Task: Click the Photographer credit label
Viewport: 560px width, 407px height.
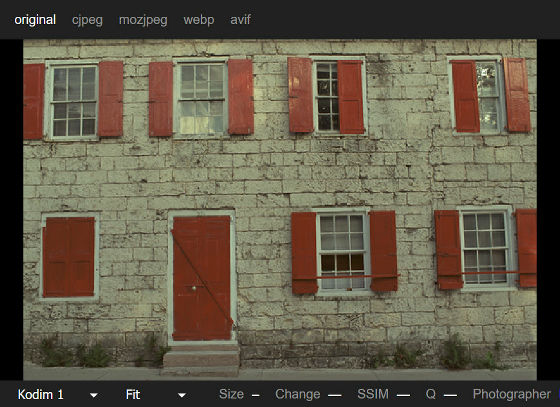Action: [x=512, y=394]
